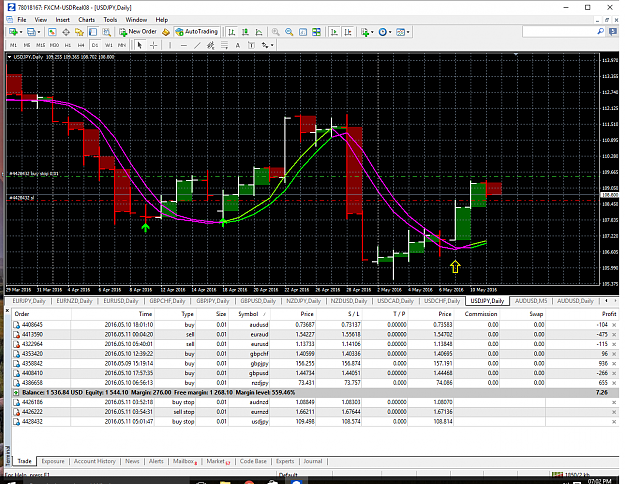The height and width of the screenshot is (484, 625).
Task: Open a new chart window
Action: tap(13, 32)
